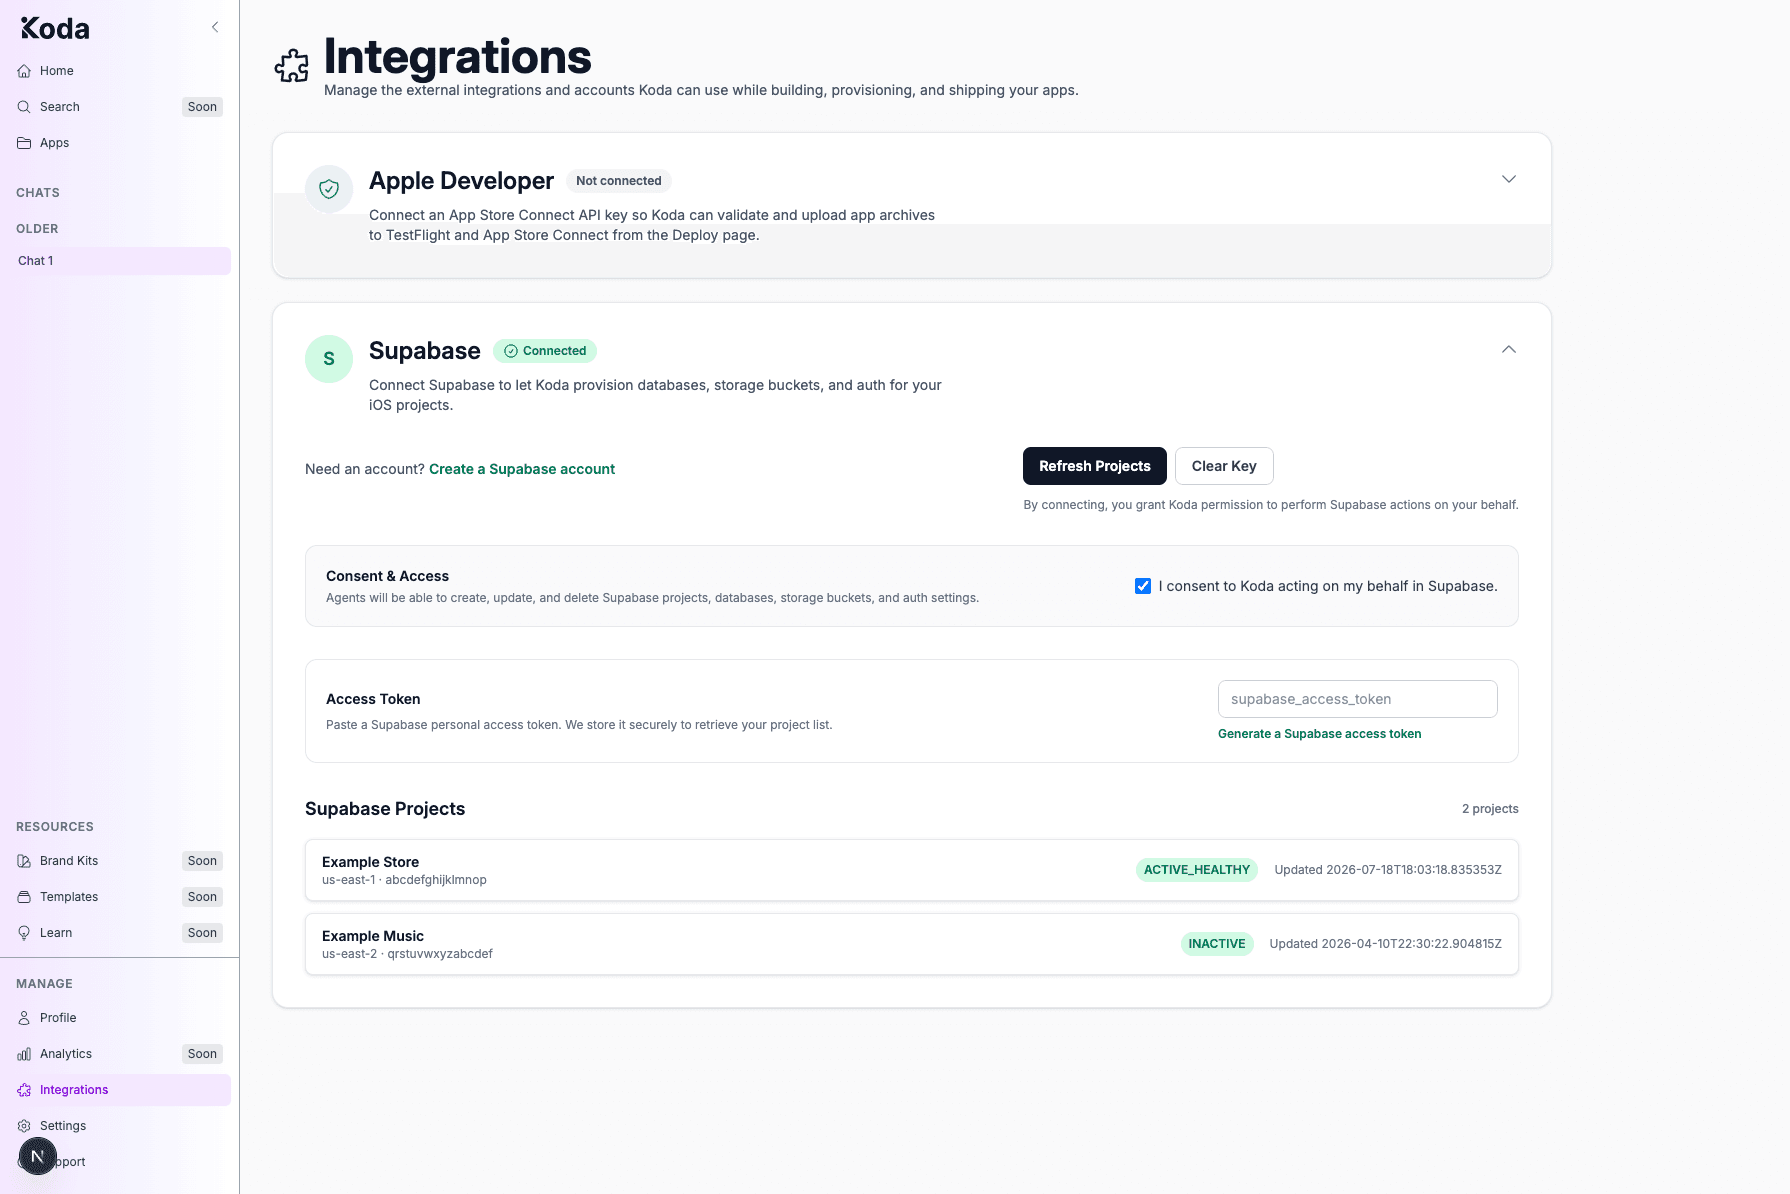Open Home in the sidebar
This screenshot has width=1790, height=1194.
coord(119,71)
